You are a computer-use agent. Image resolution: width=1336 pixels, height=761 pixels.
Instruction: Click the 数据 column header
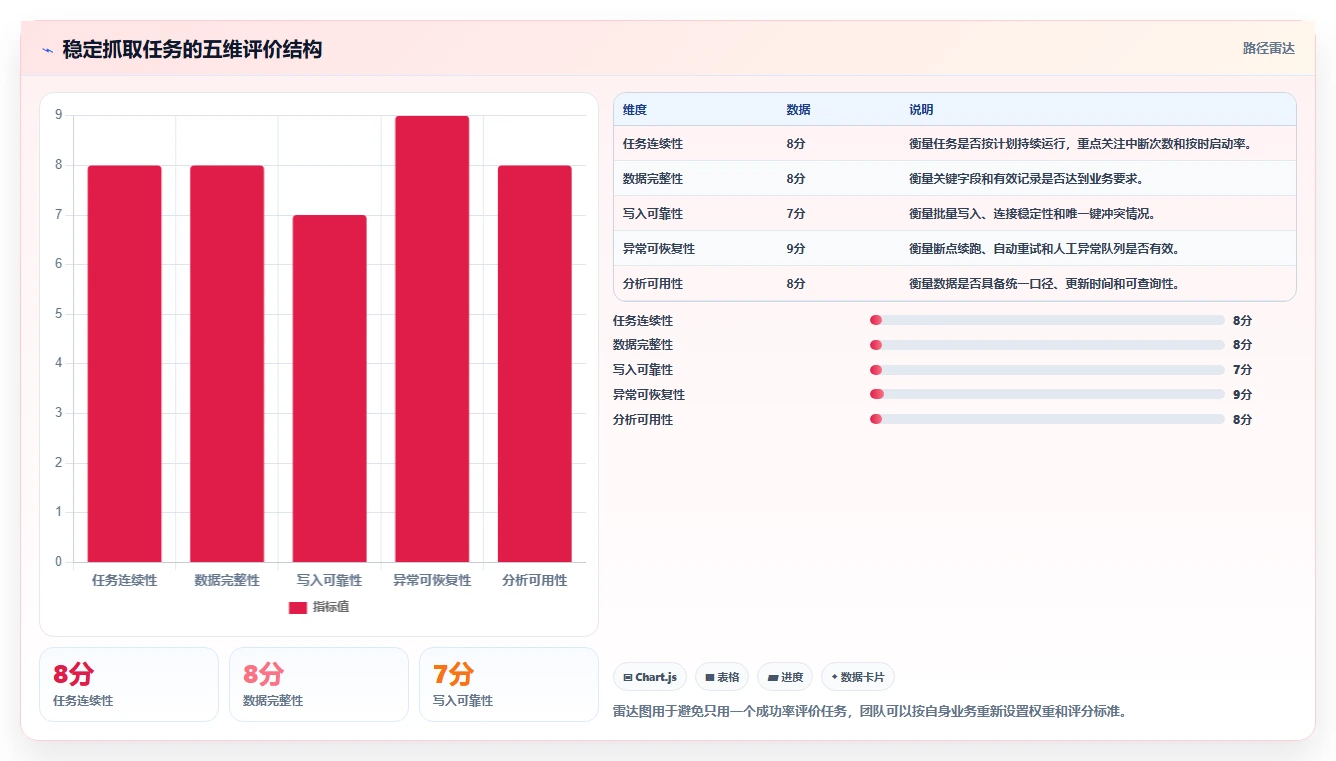(x=798, y=110)
